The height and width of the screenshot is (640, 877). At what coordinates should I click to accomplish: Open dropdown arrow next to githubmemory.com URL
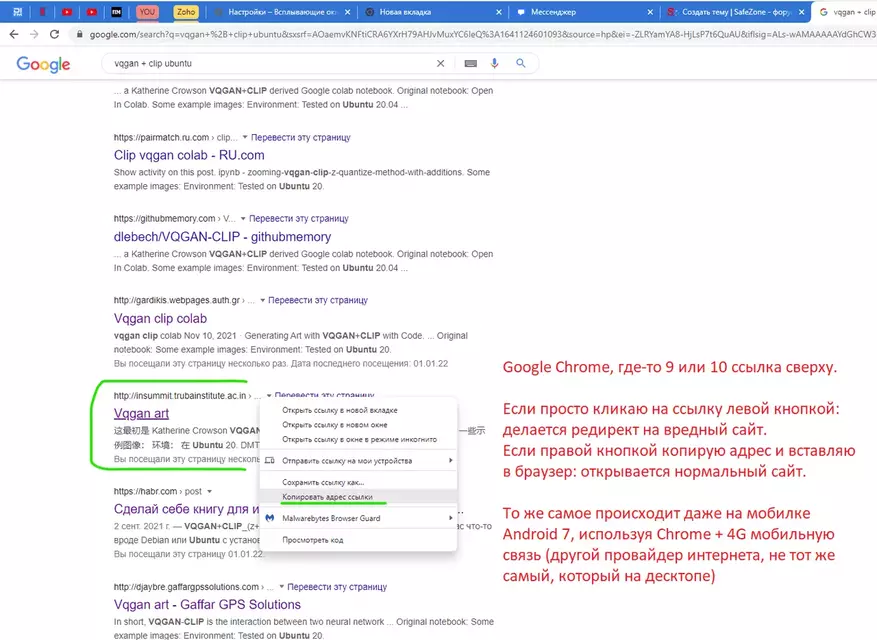coord(243,219)
